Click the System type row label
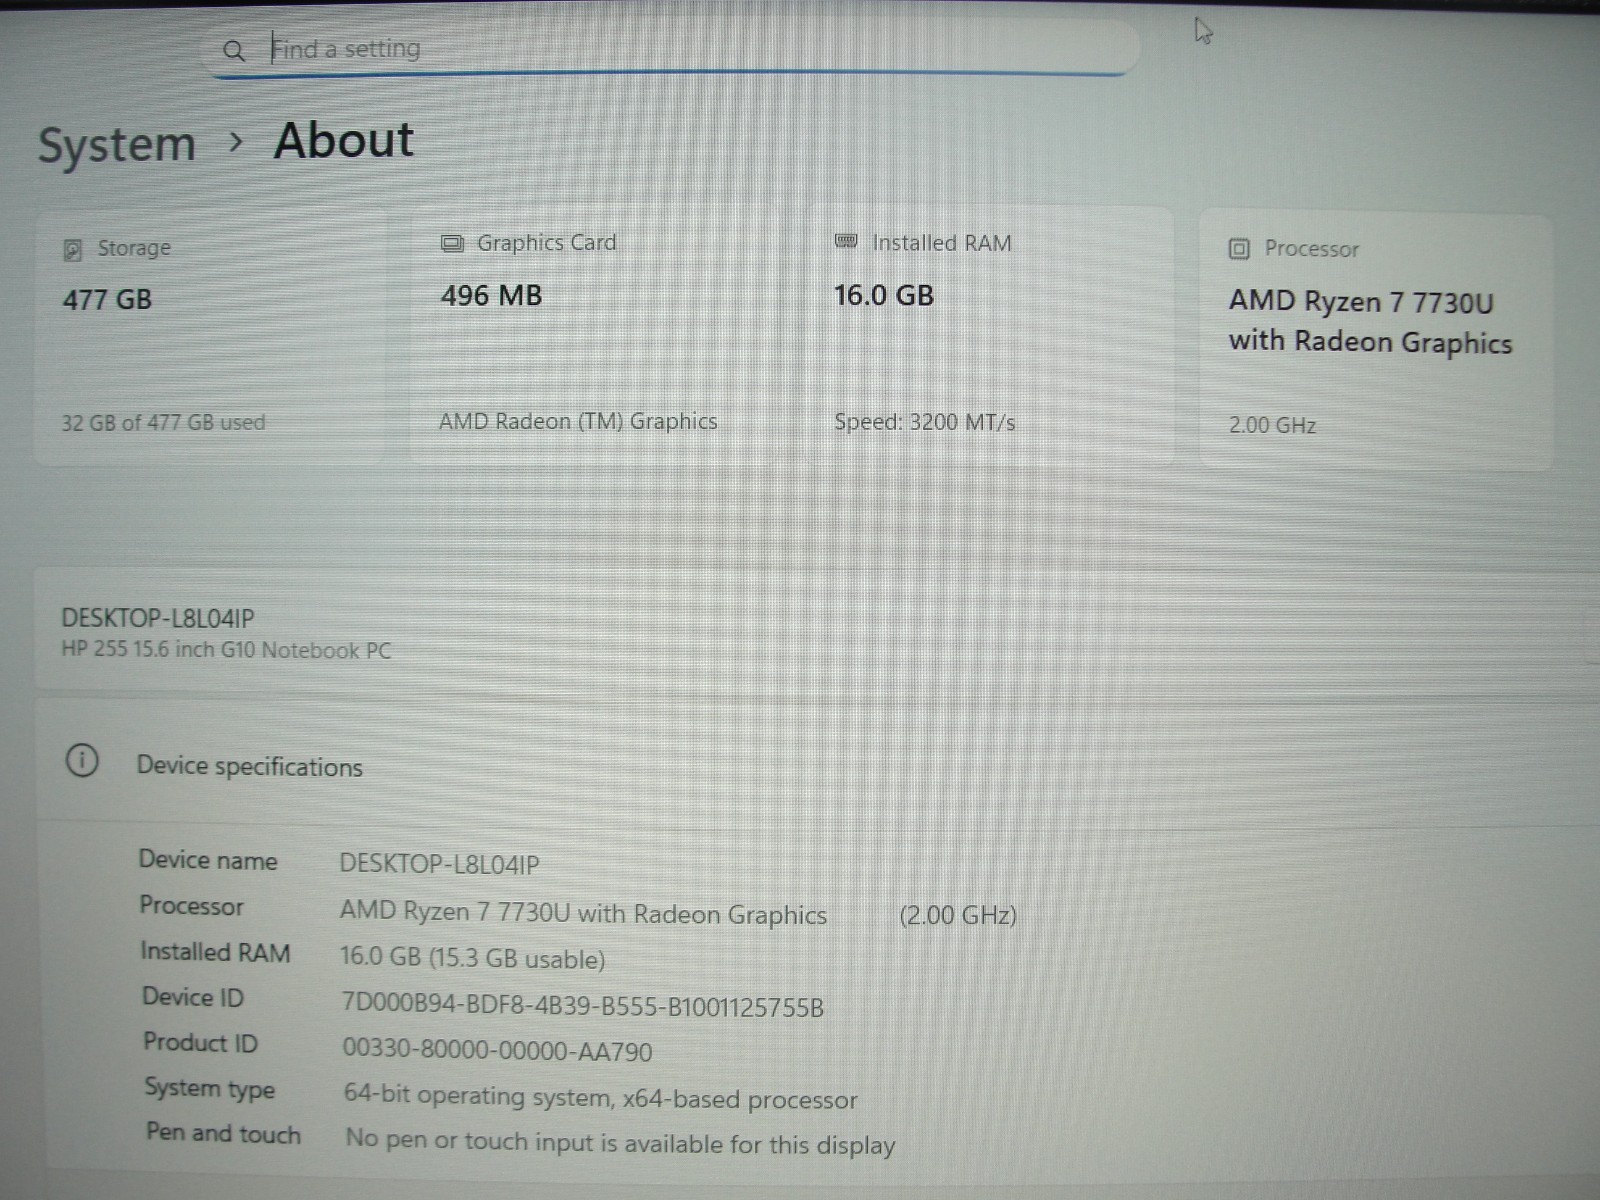This screenshot has height=1200, width=1600. coord(209,1089)
